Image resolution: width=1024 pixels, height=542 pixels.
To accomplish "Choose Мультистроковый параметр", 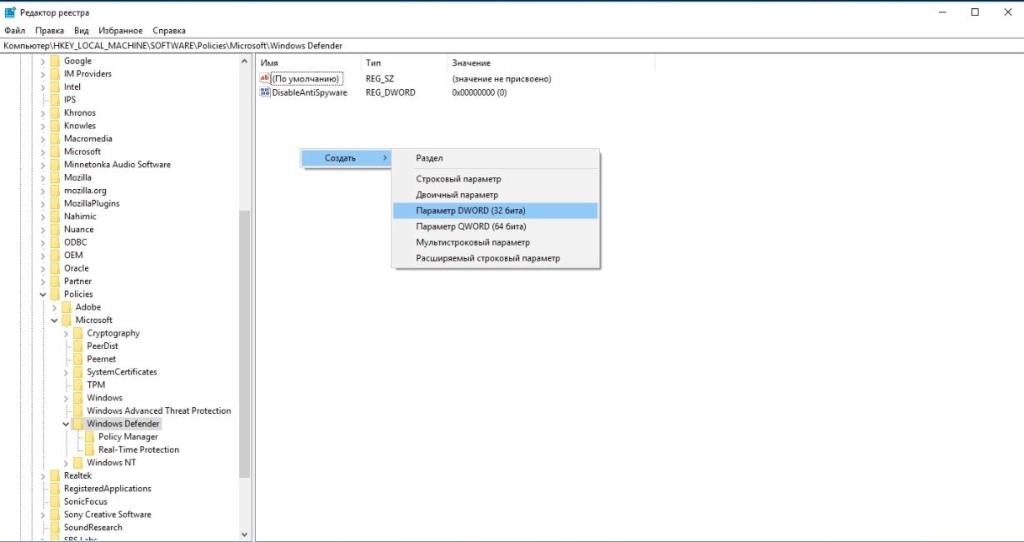I will click(x=495, y=242).
